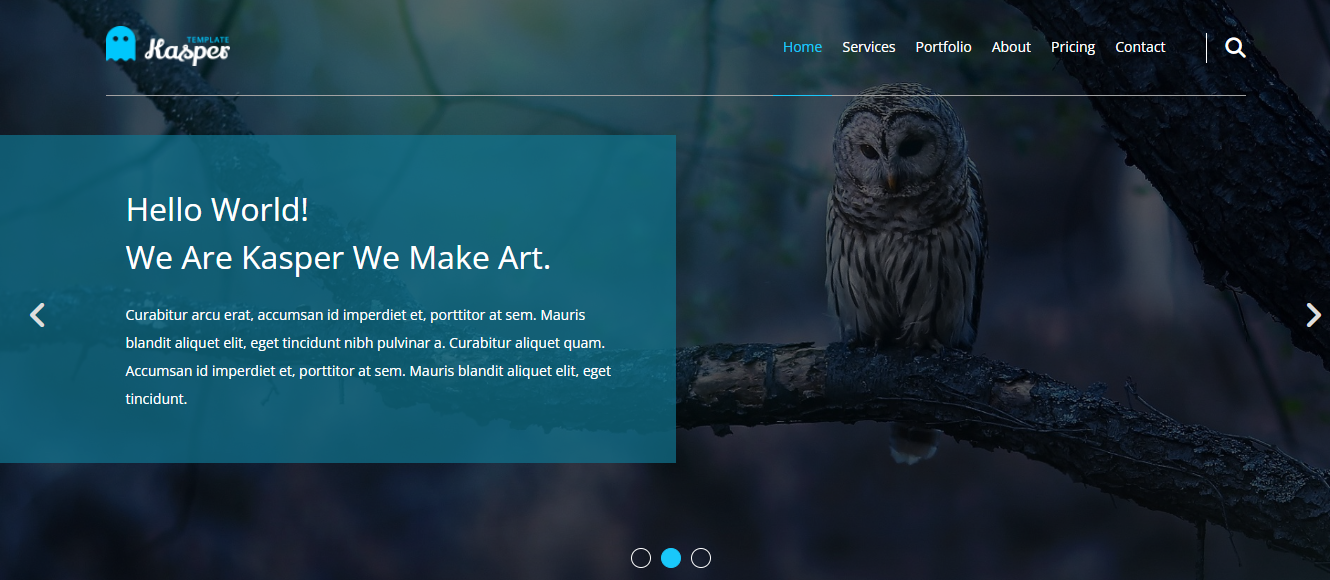Open the search magnifier icon
1330x580 pixels.
1235,47
